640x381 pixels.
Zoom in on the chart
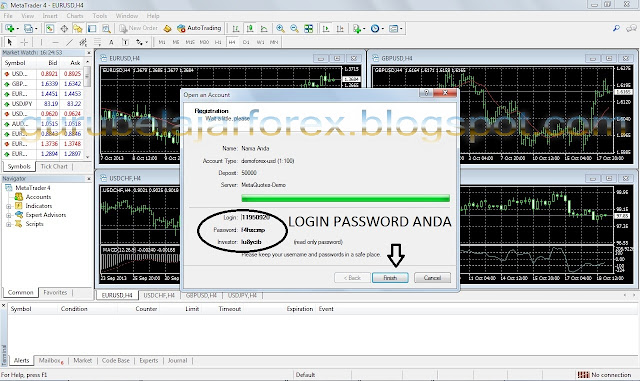click(x=280, y=28)
